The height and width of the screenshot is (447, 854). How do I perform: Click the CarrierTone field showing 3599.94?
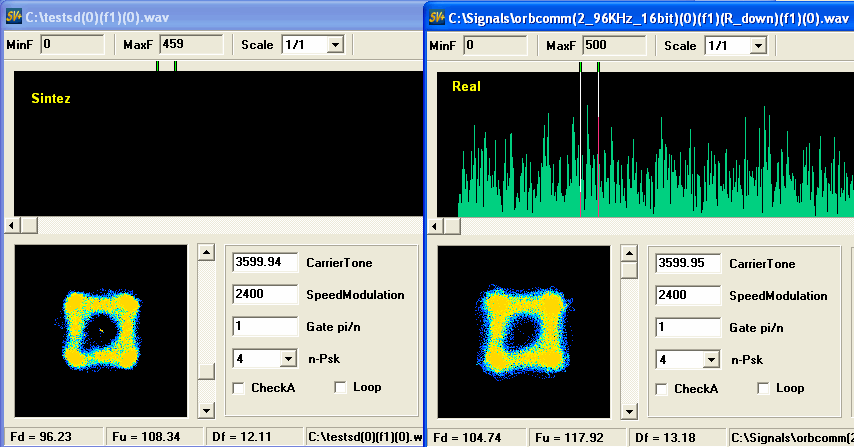coord(265,263)
